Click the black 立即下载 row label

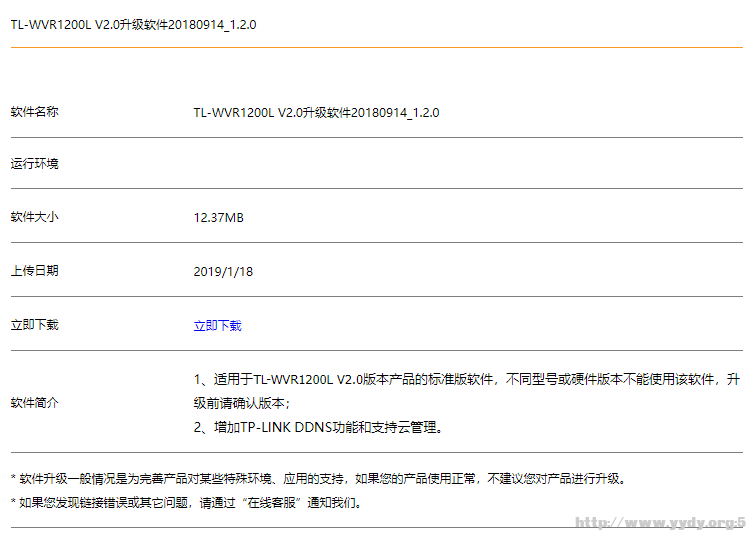[34, 325]
